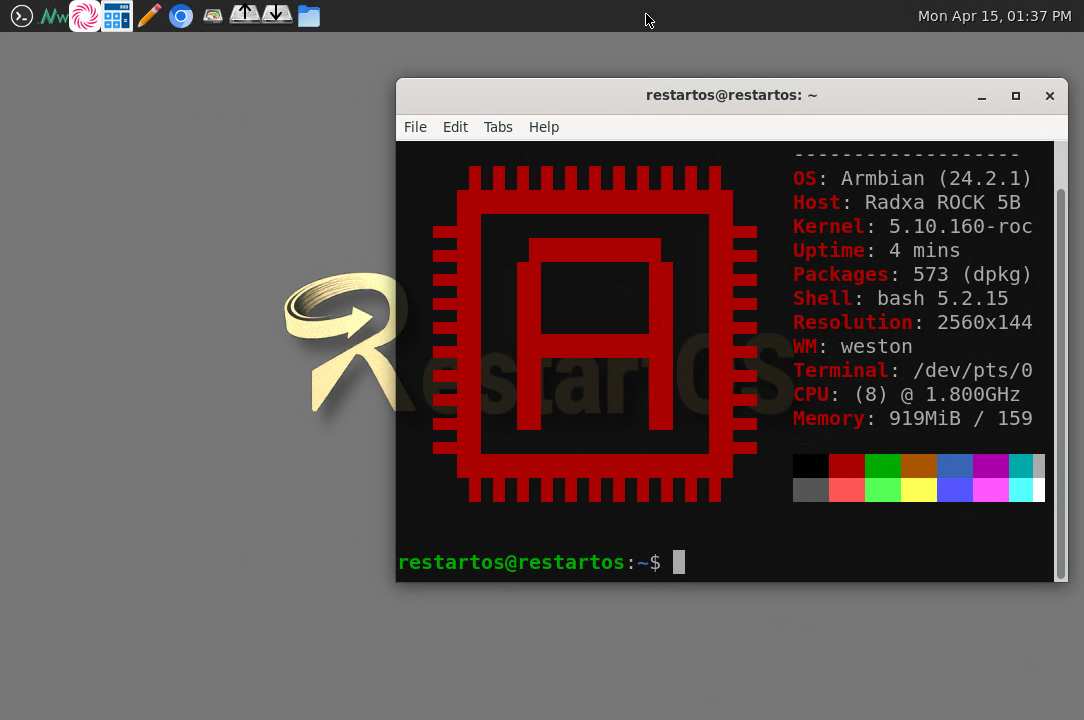Click the terminal's vertical scrollbar
The width and height of the screenshot is (1084, 720).
click(x=1060, y=384)
